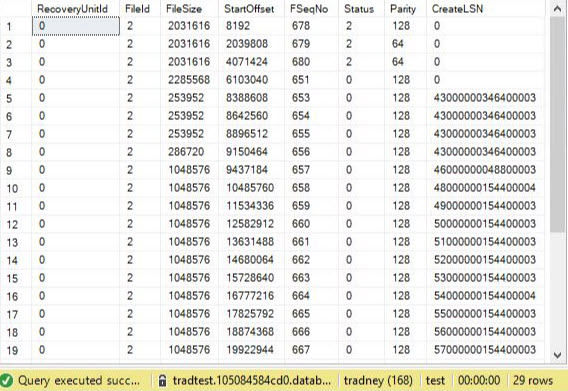Click StartOffset value 12582912
Screen dimensions: 568x391
click(250, 224)
